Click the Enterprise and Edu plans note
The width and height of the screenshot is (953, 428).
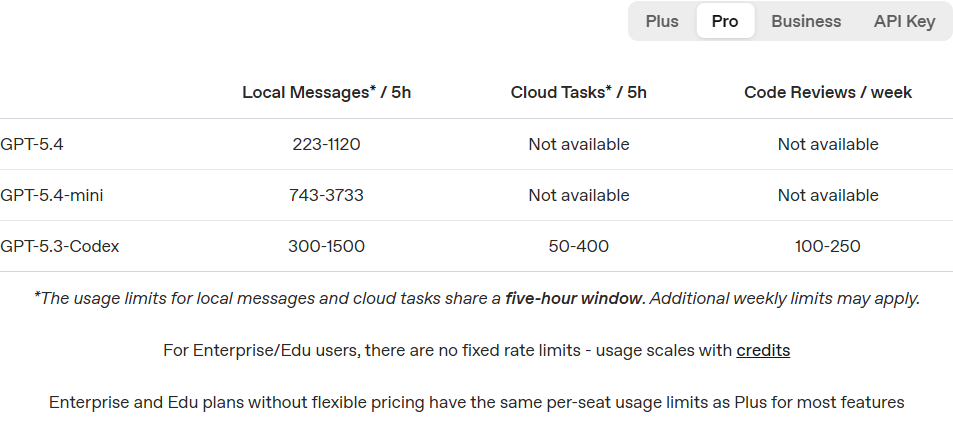point(476,402)
